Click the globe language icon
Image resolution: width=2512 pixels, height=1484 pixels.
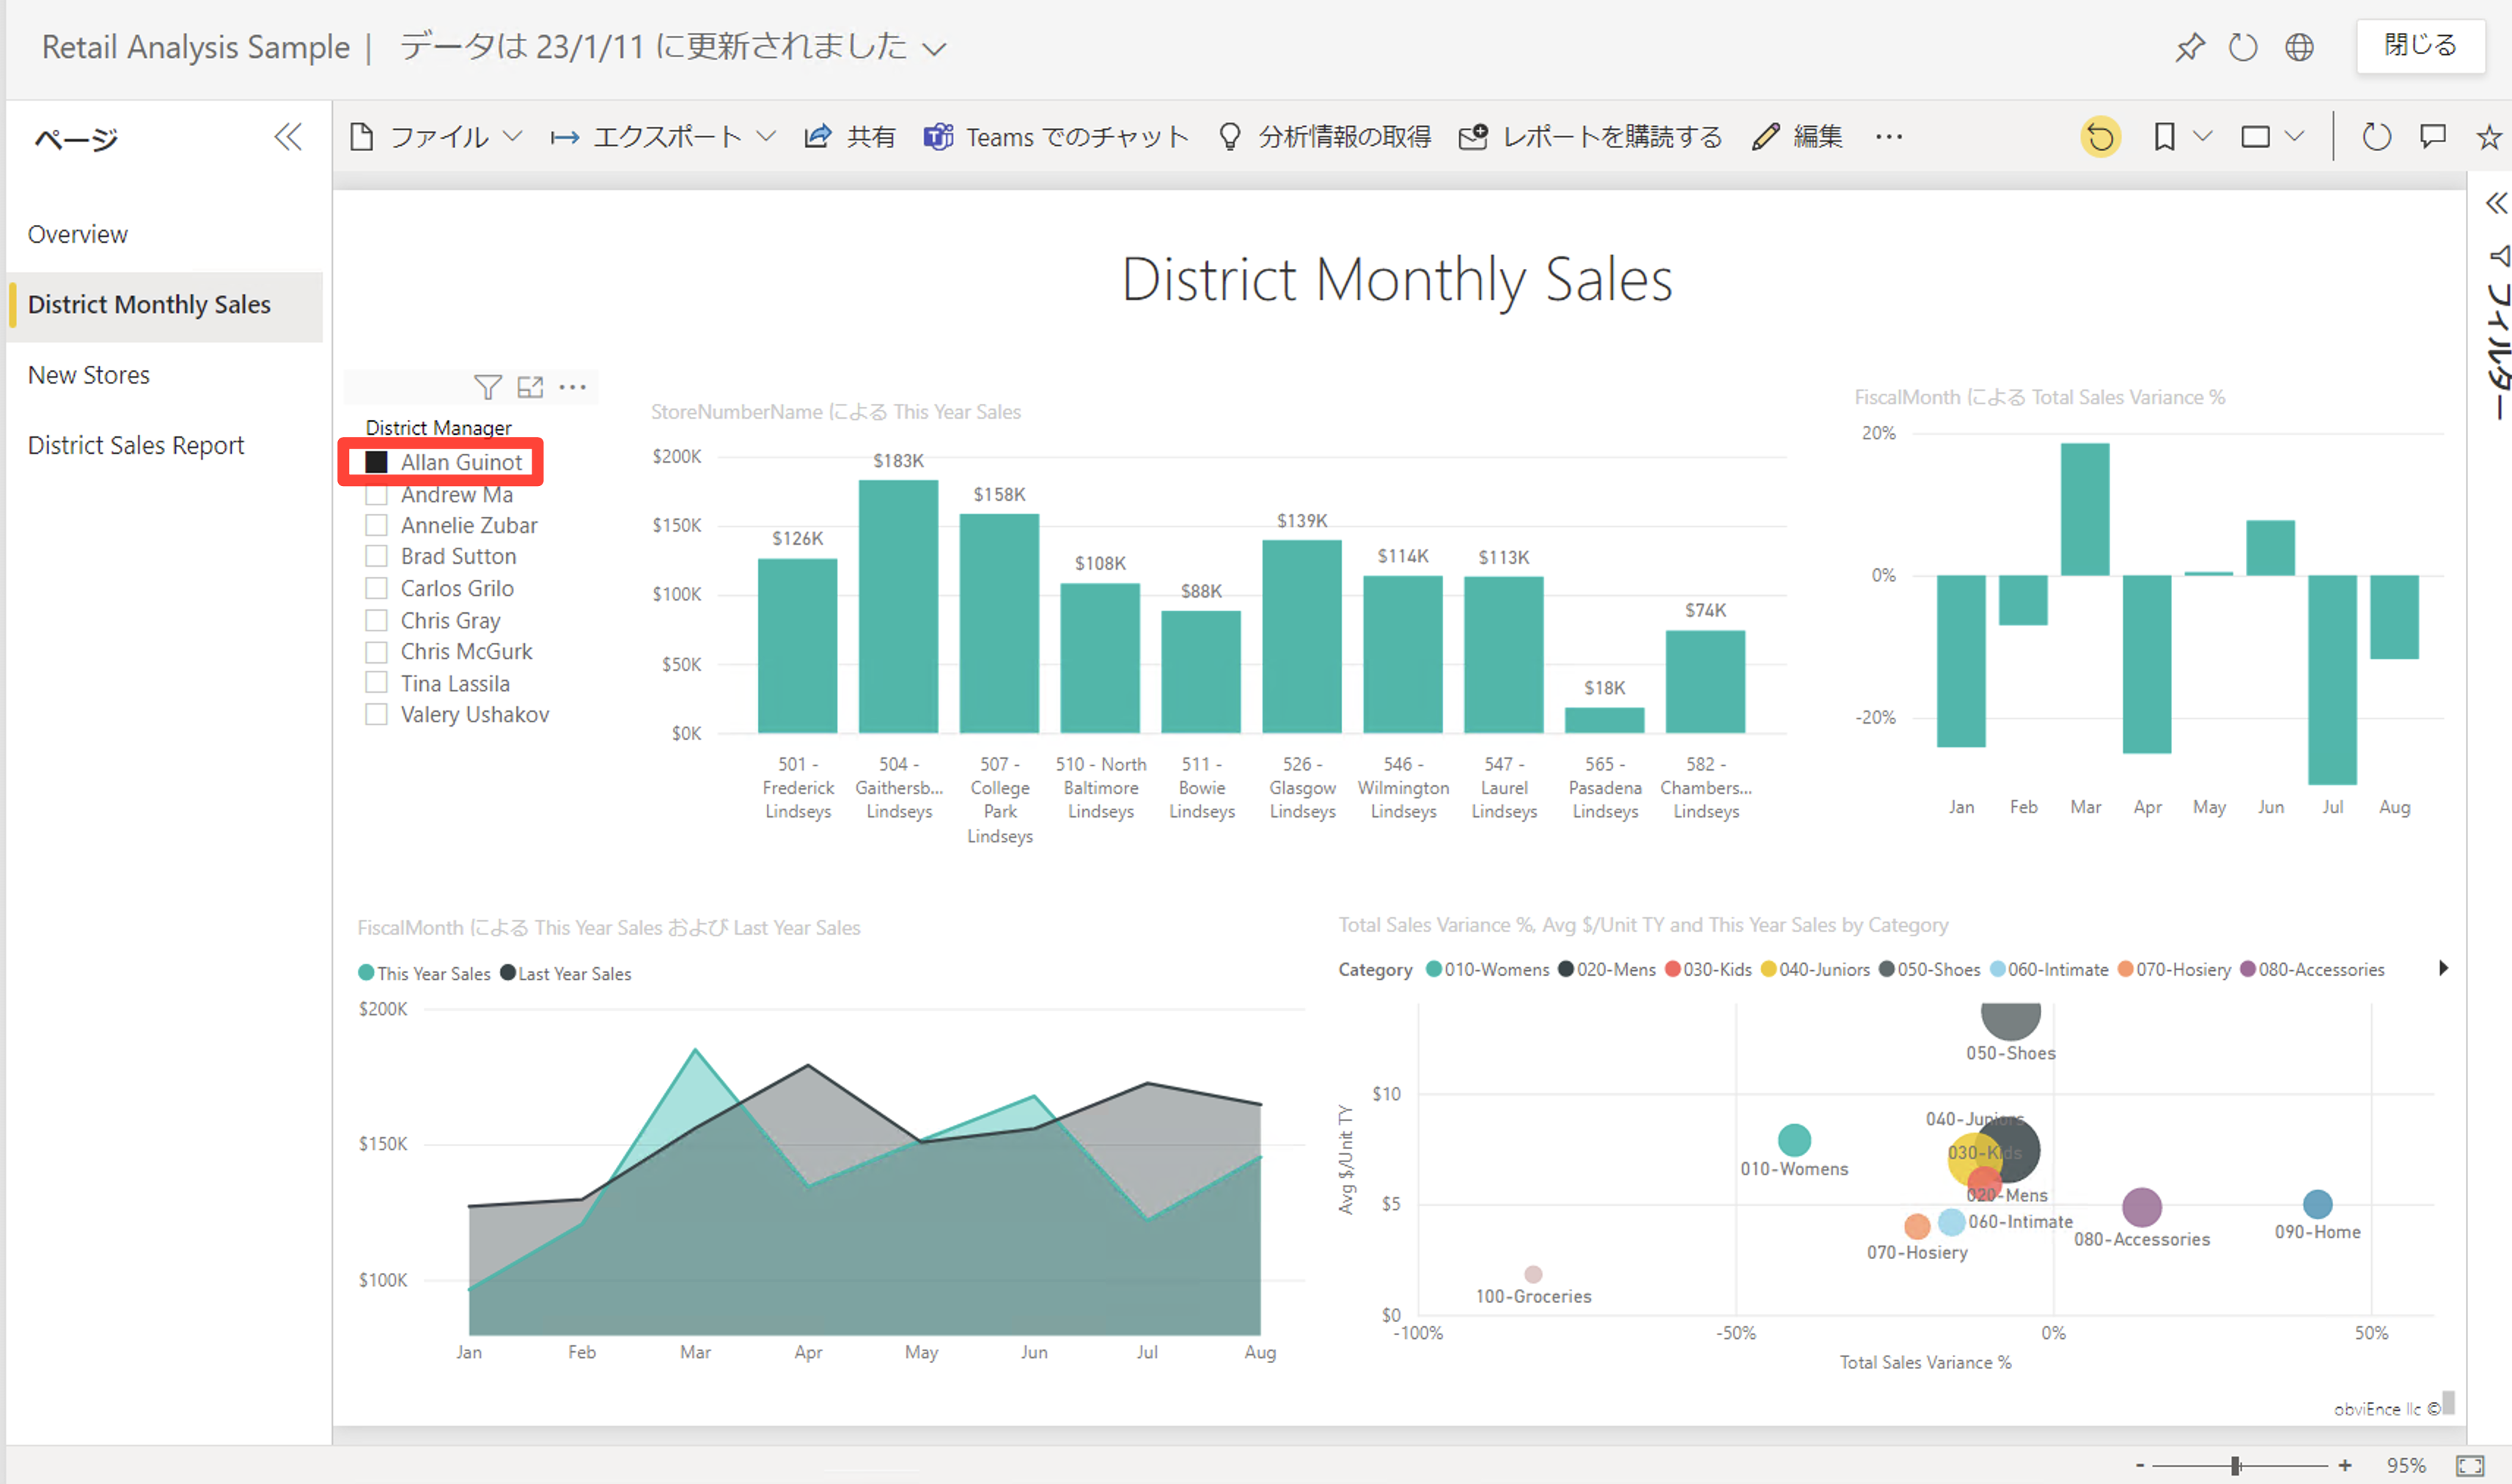tap(2299, 47)
